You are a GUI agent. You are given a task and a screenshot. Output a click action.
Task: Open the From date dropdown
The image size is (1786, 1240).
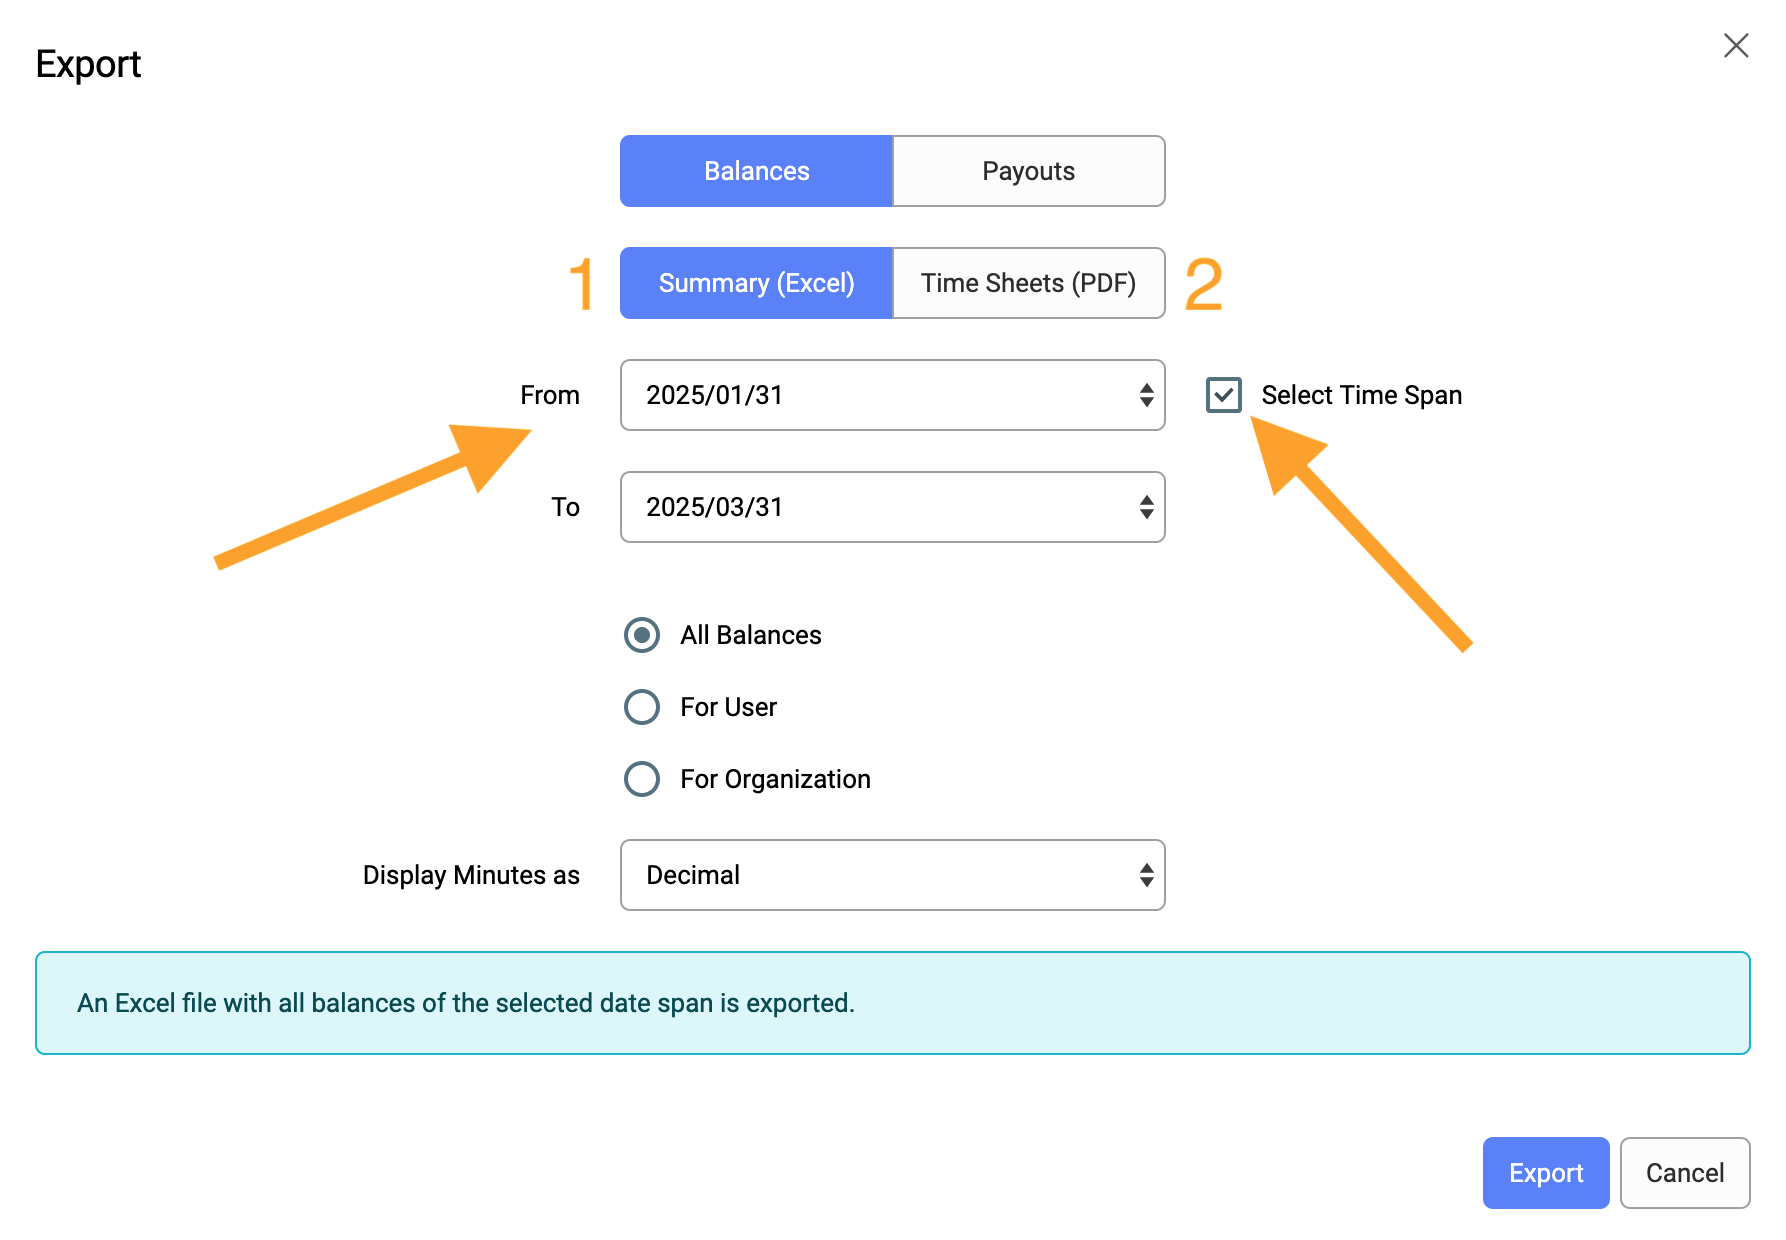(x=892, y=395)
